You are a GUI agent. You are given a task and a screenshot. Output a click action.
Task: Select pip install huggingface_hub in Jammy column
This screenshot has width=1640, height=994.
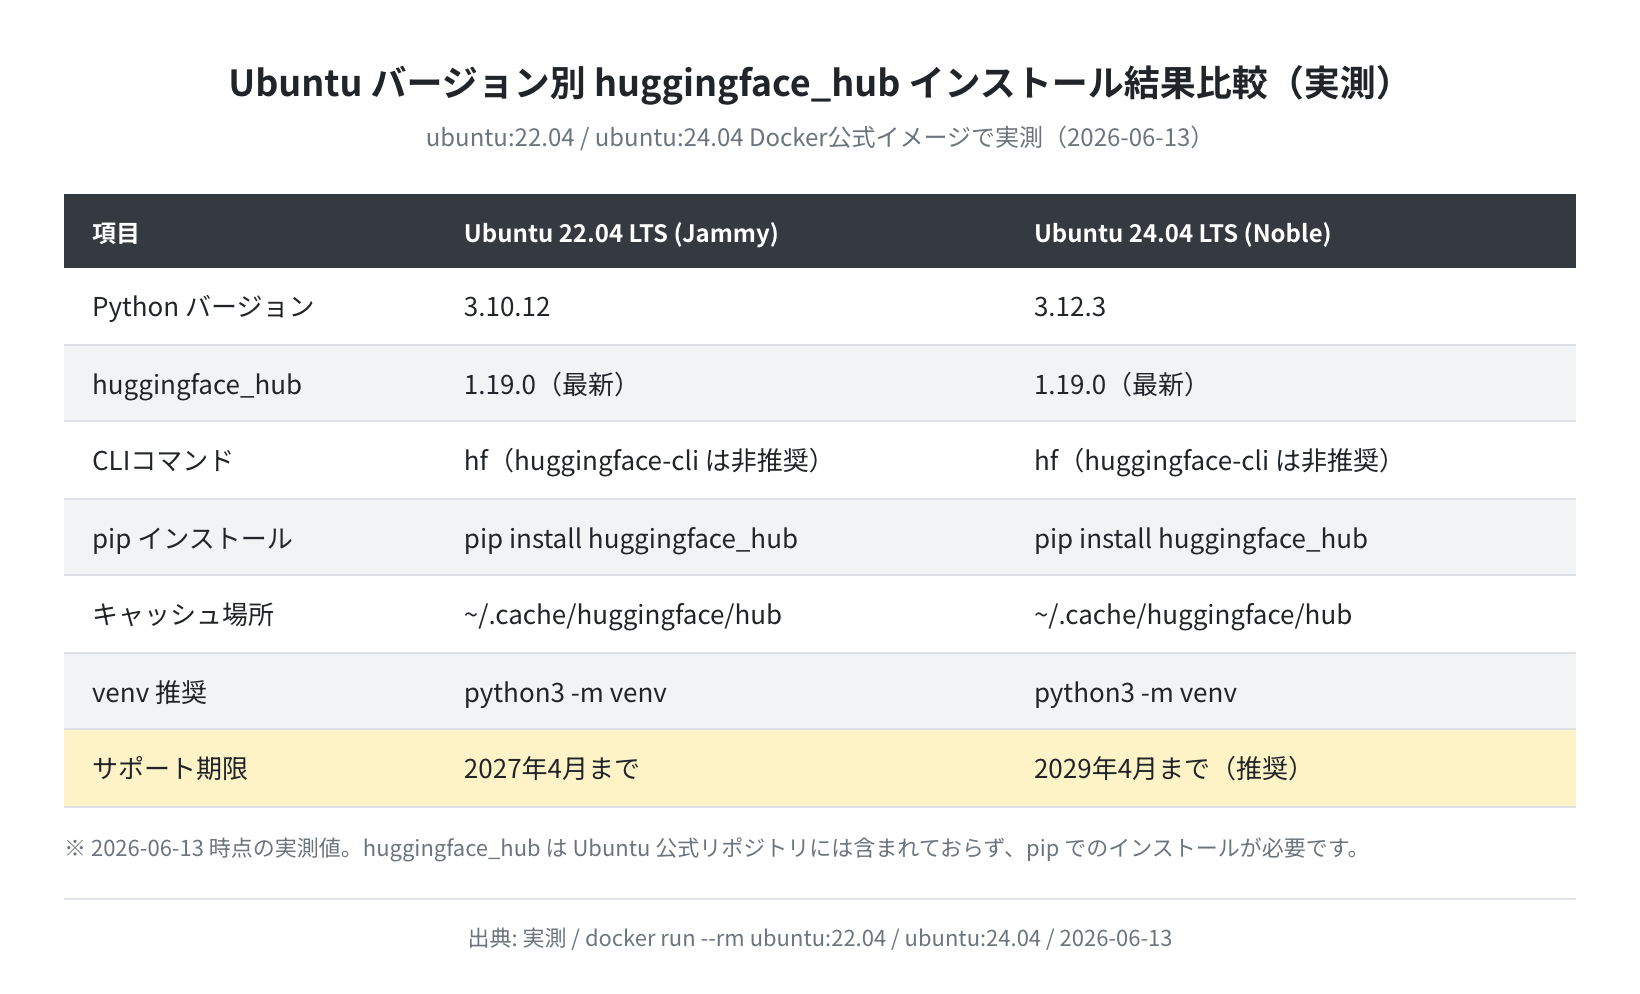click(631, 538)
